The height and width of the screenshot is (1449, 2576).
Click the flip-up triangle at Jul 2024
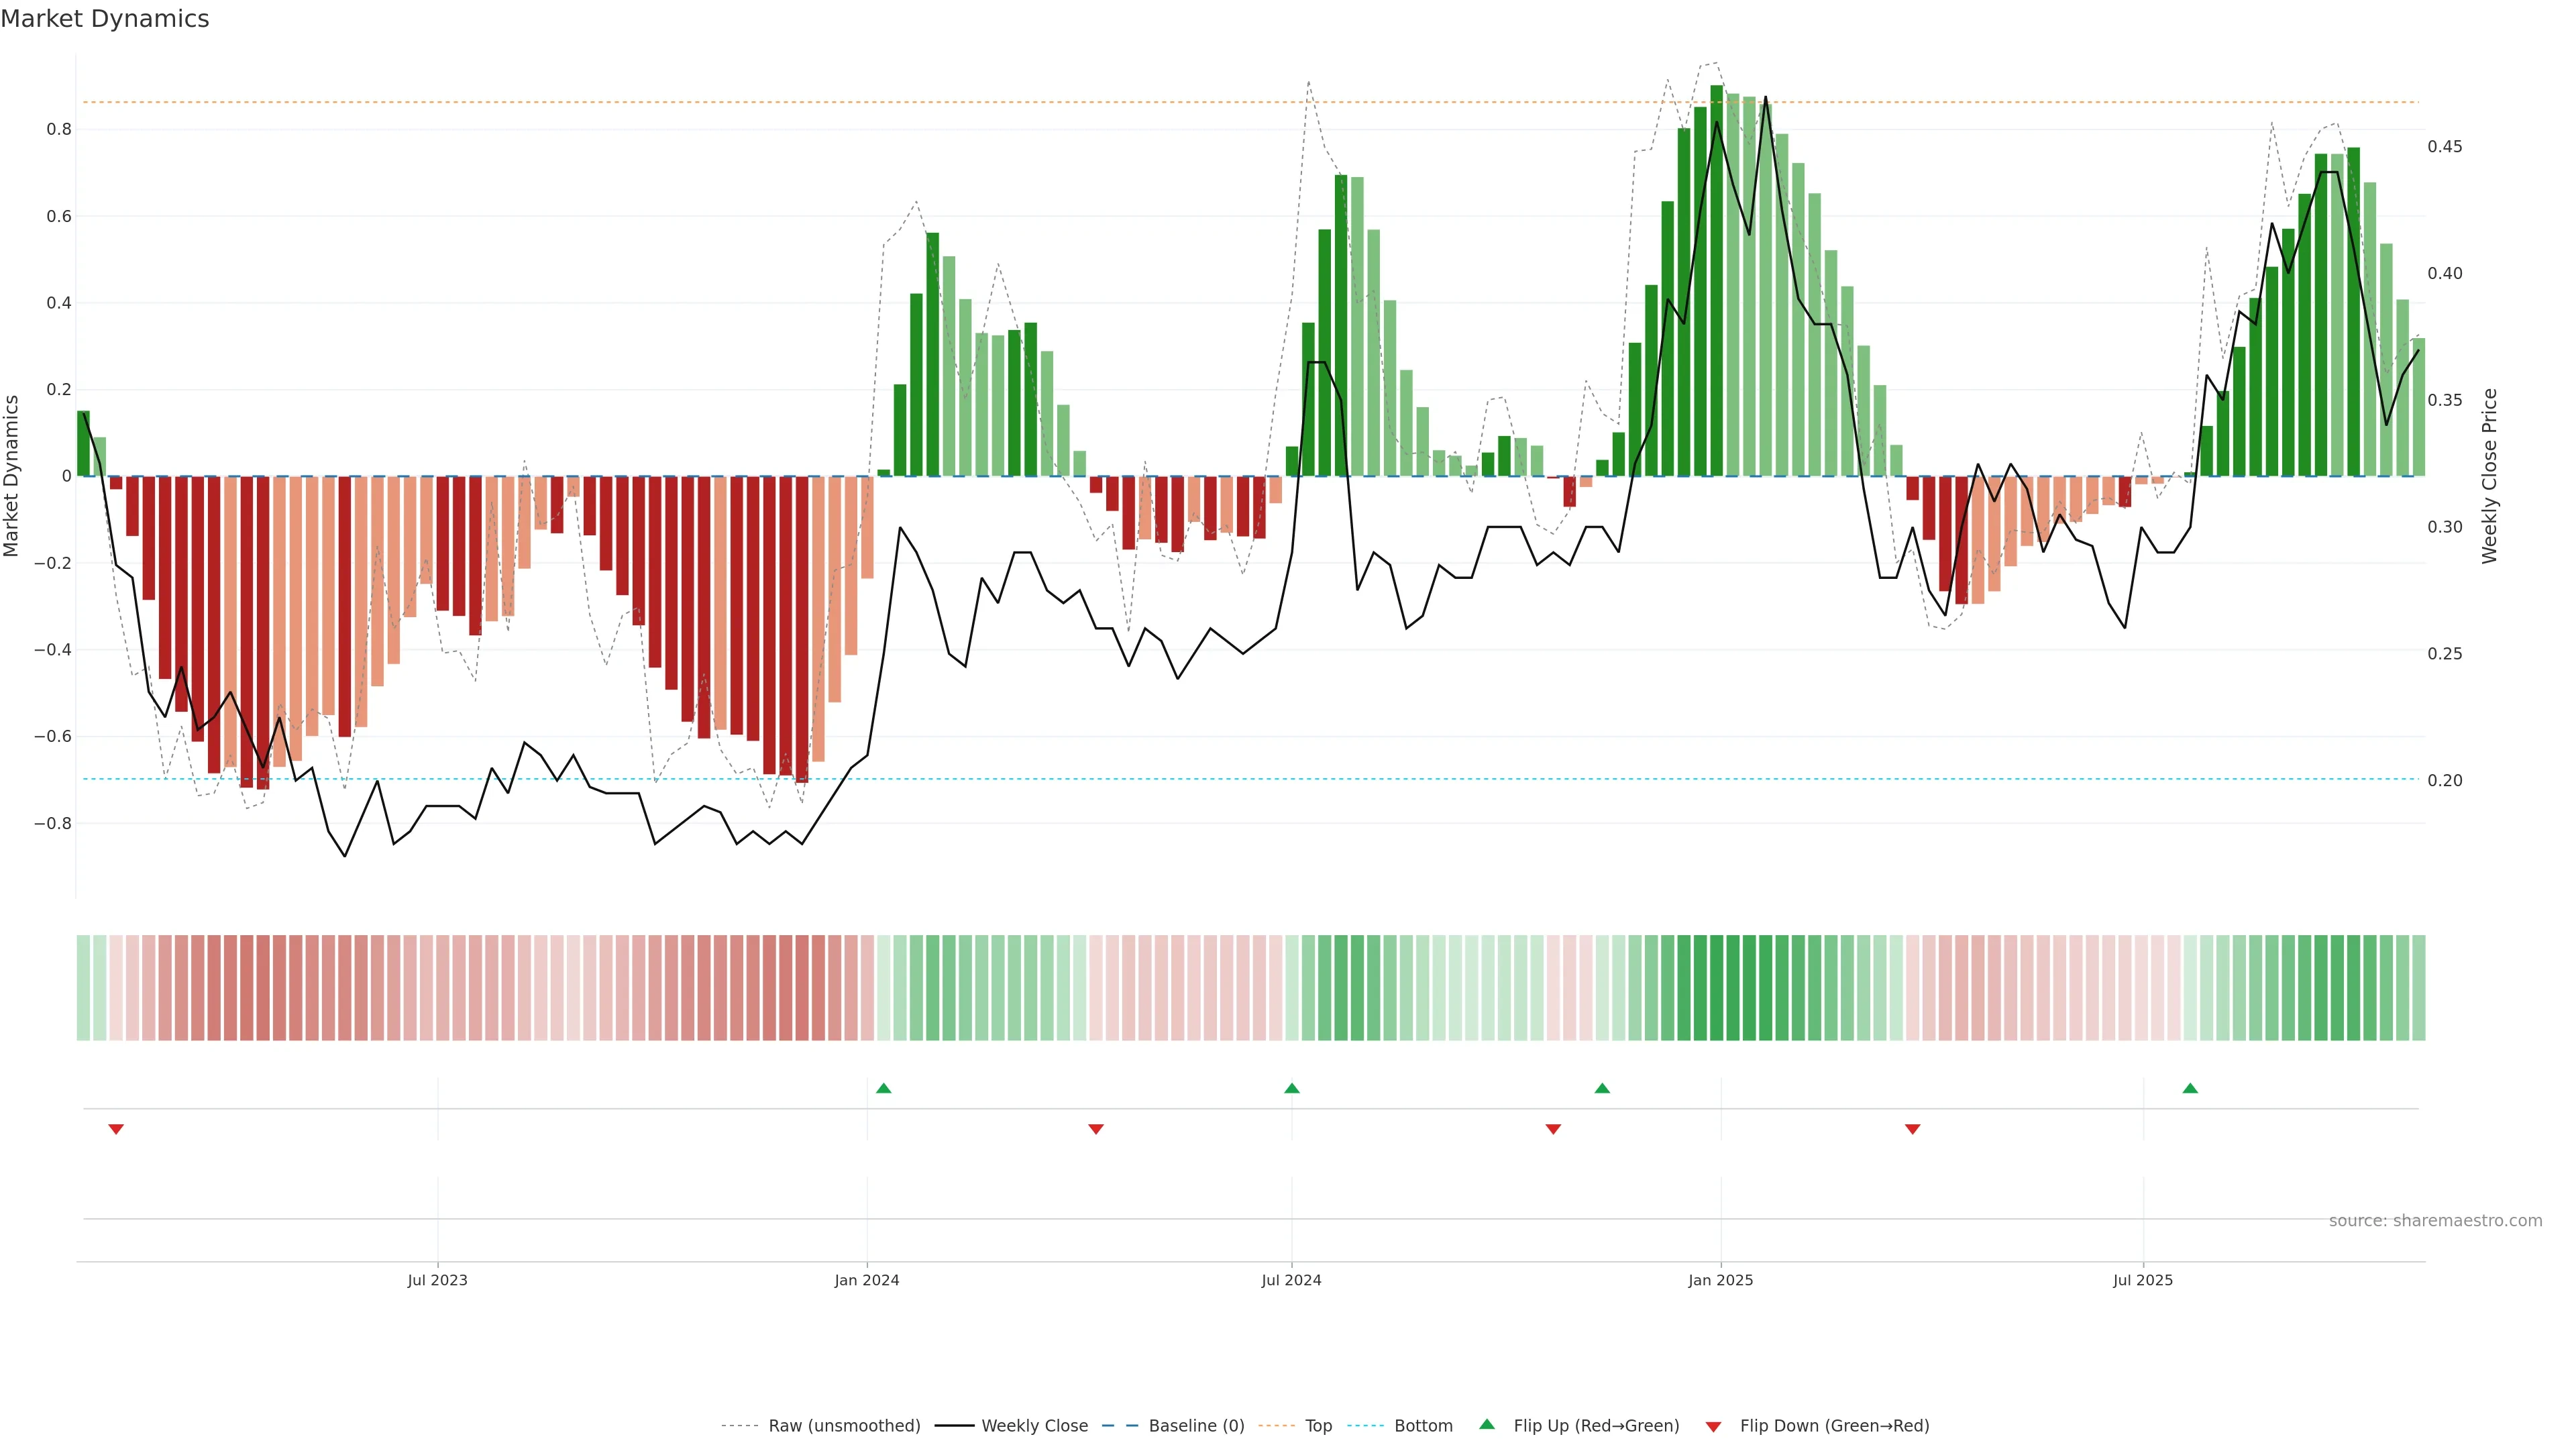[1291, 1088]
